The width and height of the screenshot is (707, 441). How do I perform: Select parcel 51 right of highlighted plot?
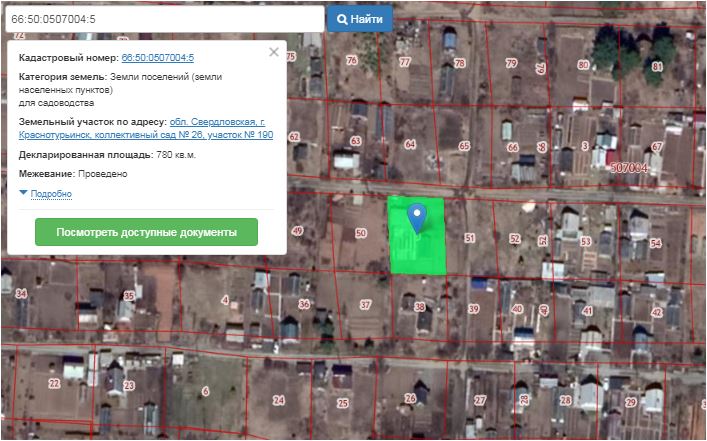[x=469, y=238]
